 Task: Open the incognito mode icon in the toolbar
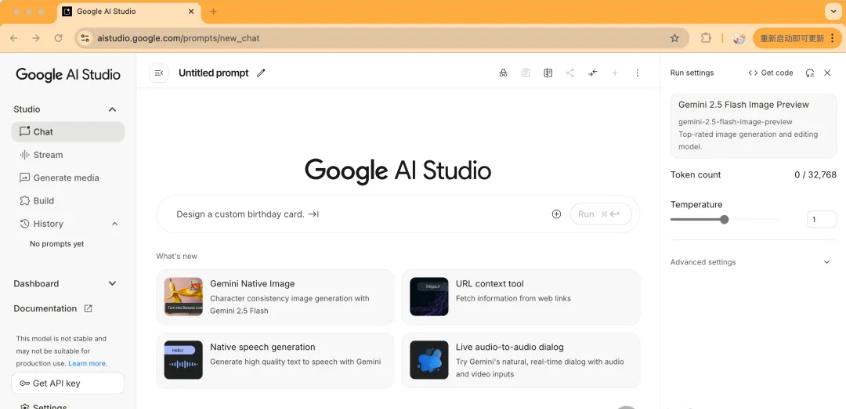pyautogui.click(x=503, y=73)
